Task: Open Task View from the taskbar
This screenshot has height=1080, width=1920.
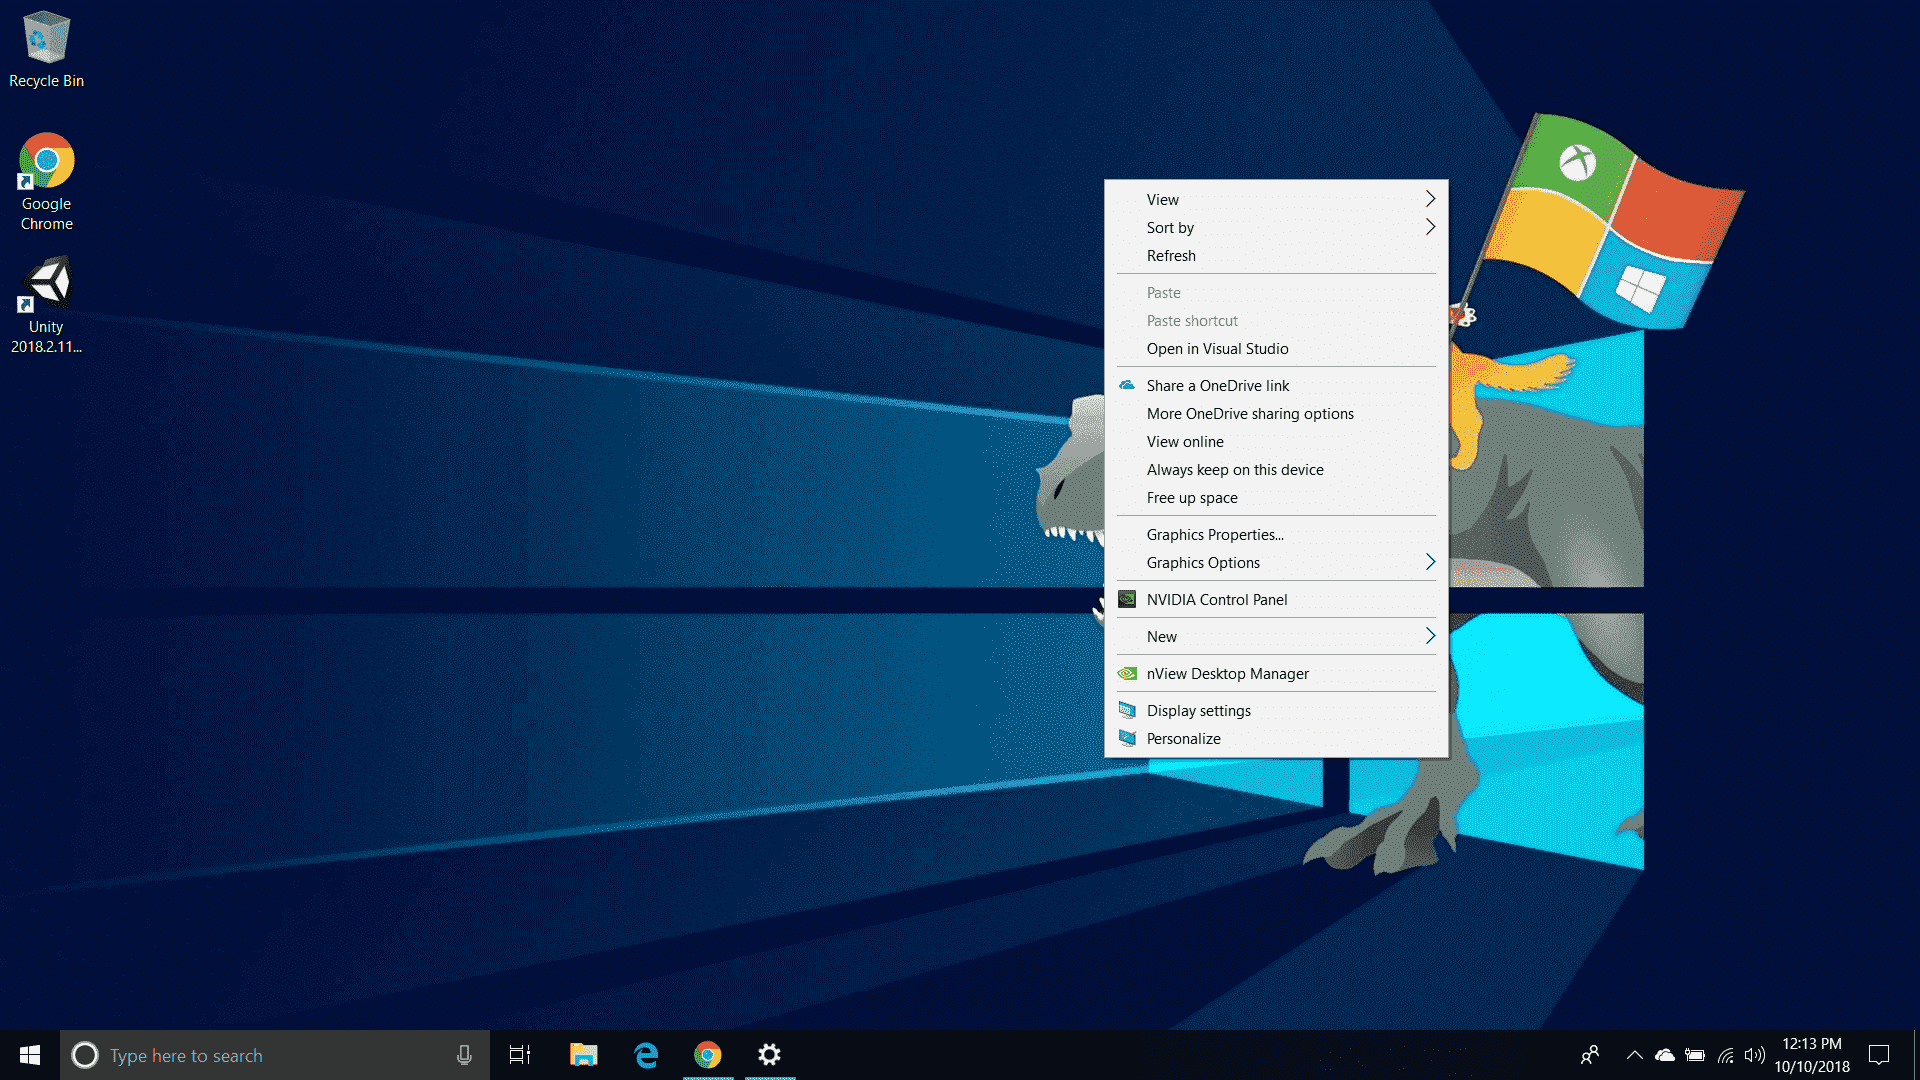Action: coord(520,1055)
